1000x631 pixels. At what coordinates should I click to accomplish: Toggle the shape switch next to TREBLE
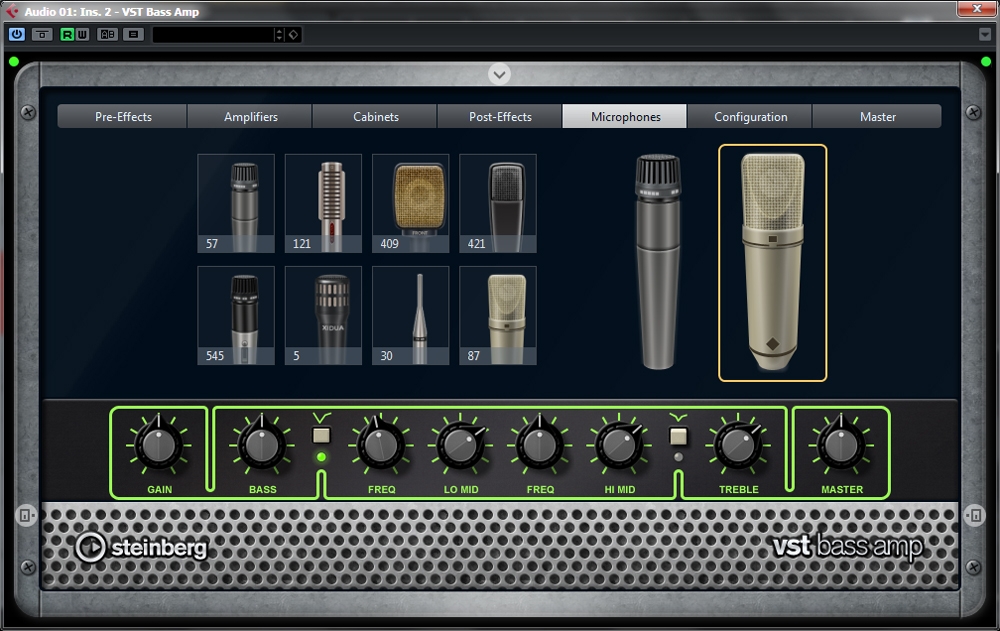coord(678,436)
